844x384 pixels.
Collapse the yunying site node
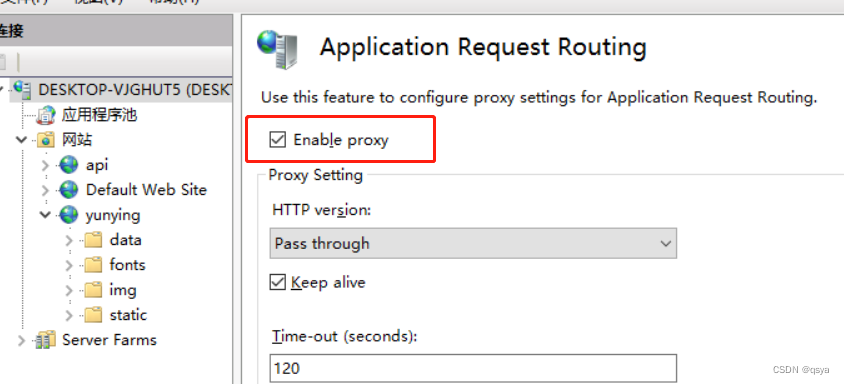(45, 215)
